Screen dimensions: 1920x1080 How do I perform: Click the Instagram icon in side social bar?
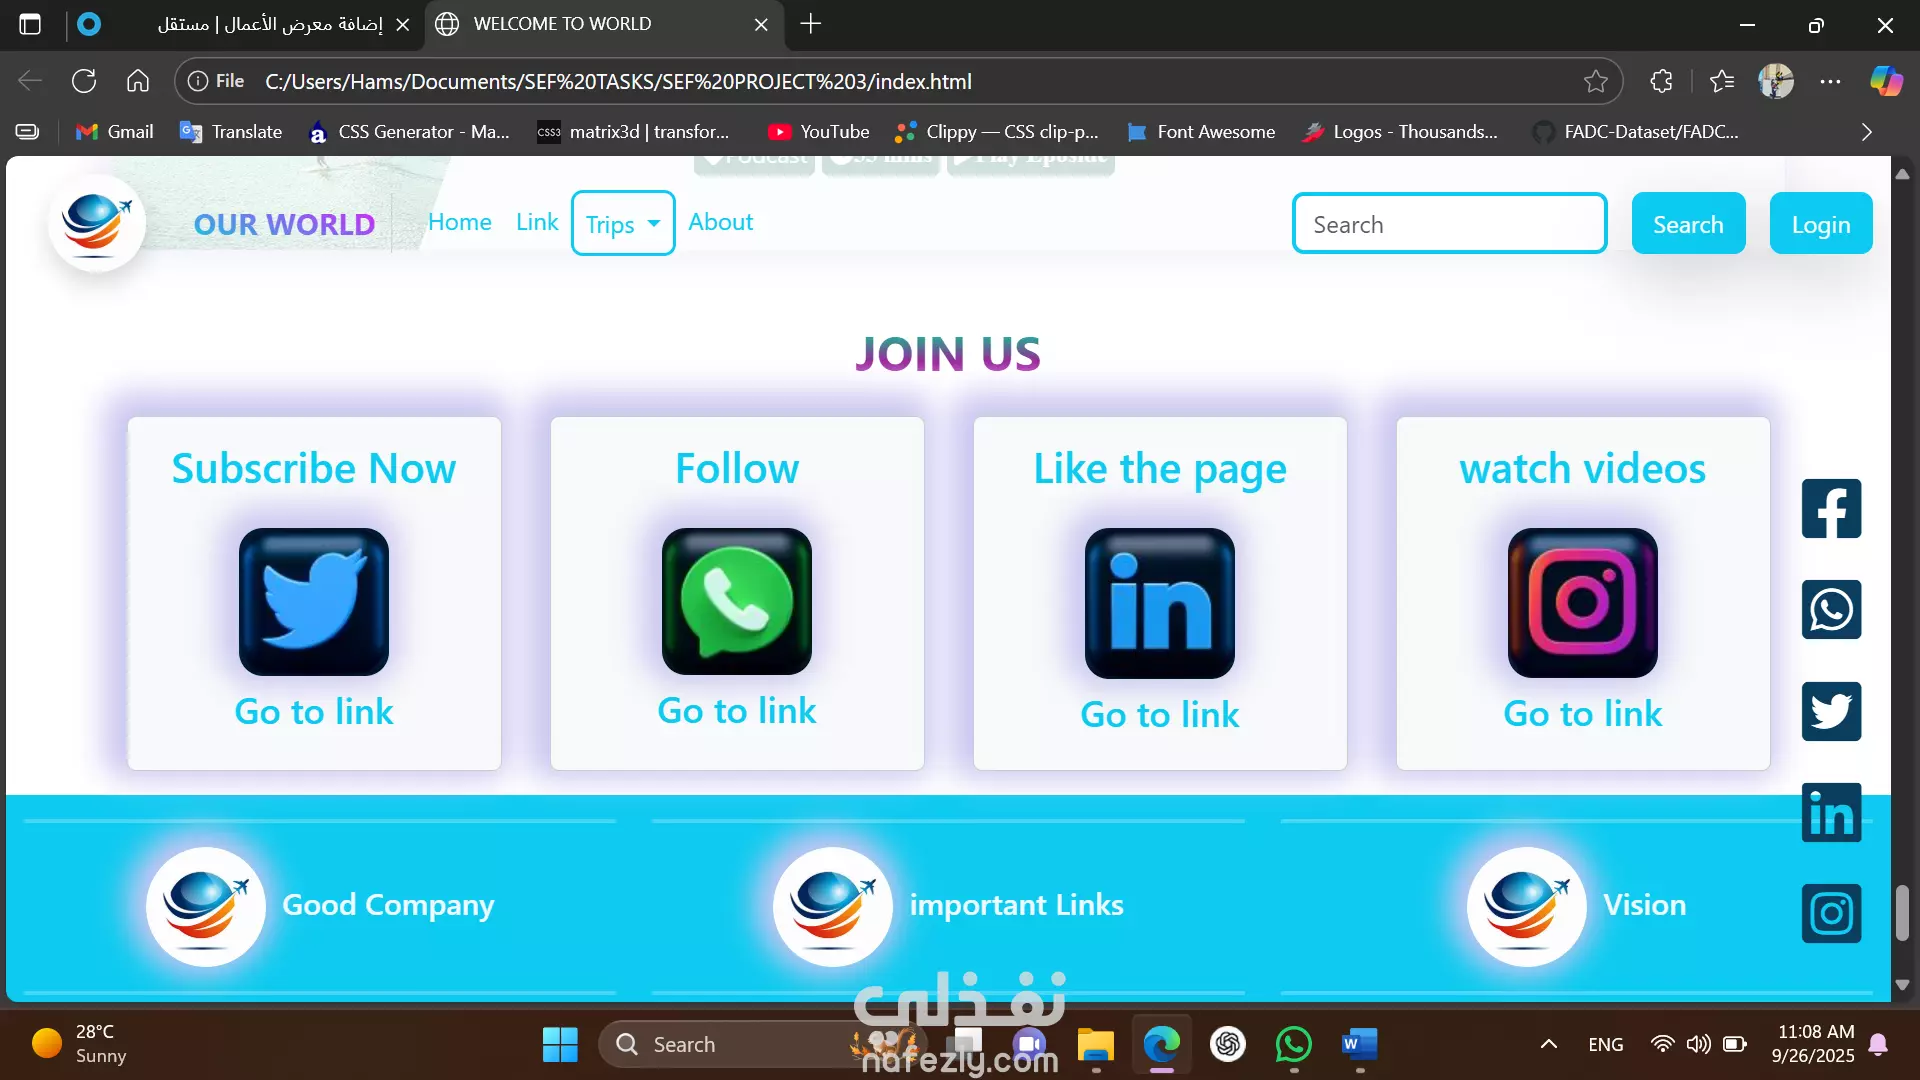pyautogui.click(x=1831, y=914)
